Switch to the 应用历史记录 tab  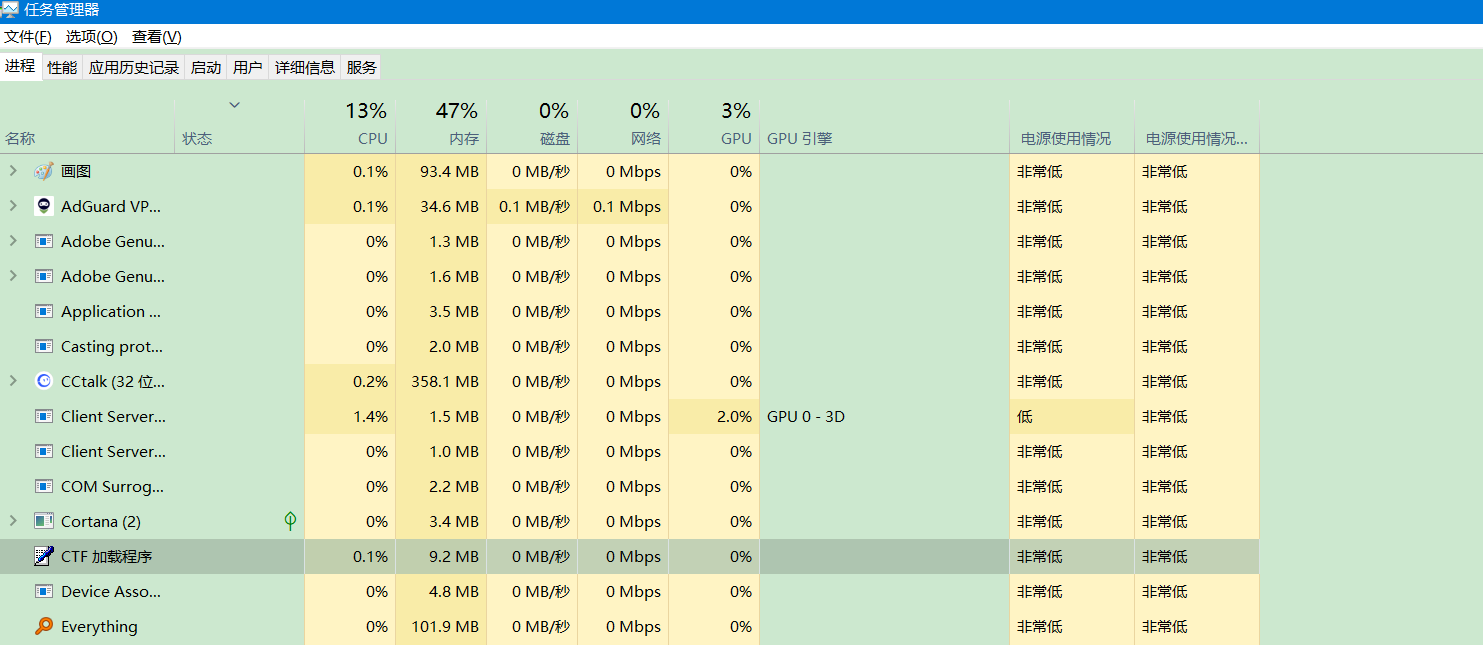point(134,67)
